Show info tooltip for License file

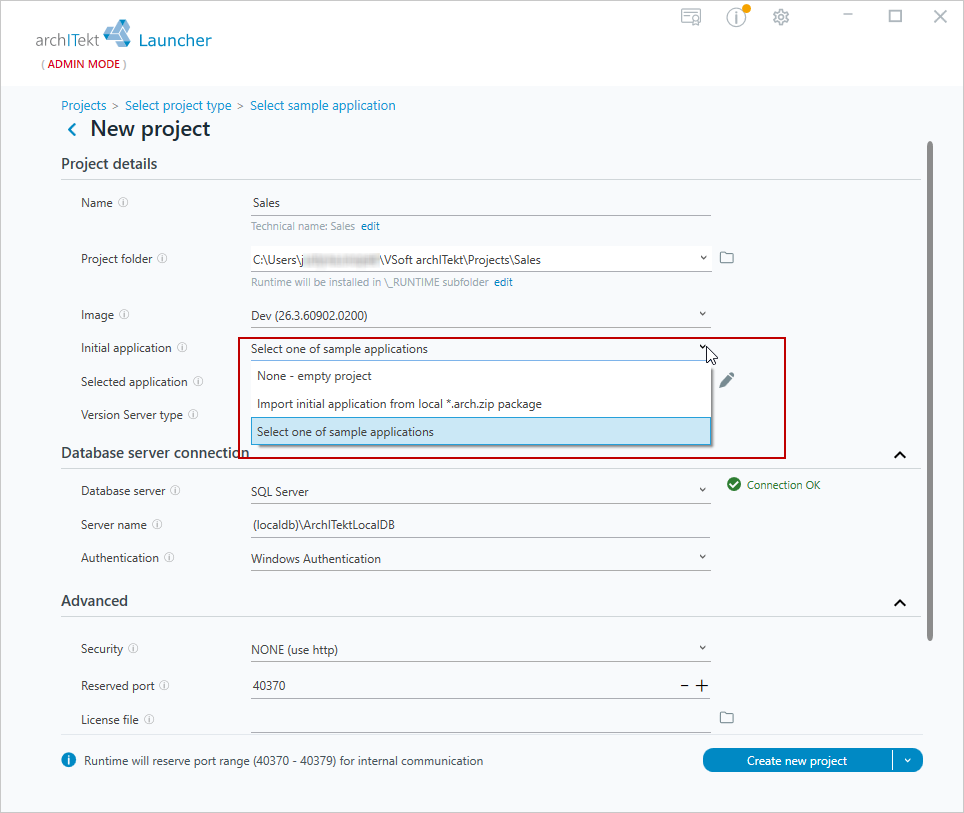149,719
